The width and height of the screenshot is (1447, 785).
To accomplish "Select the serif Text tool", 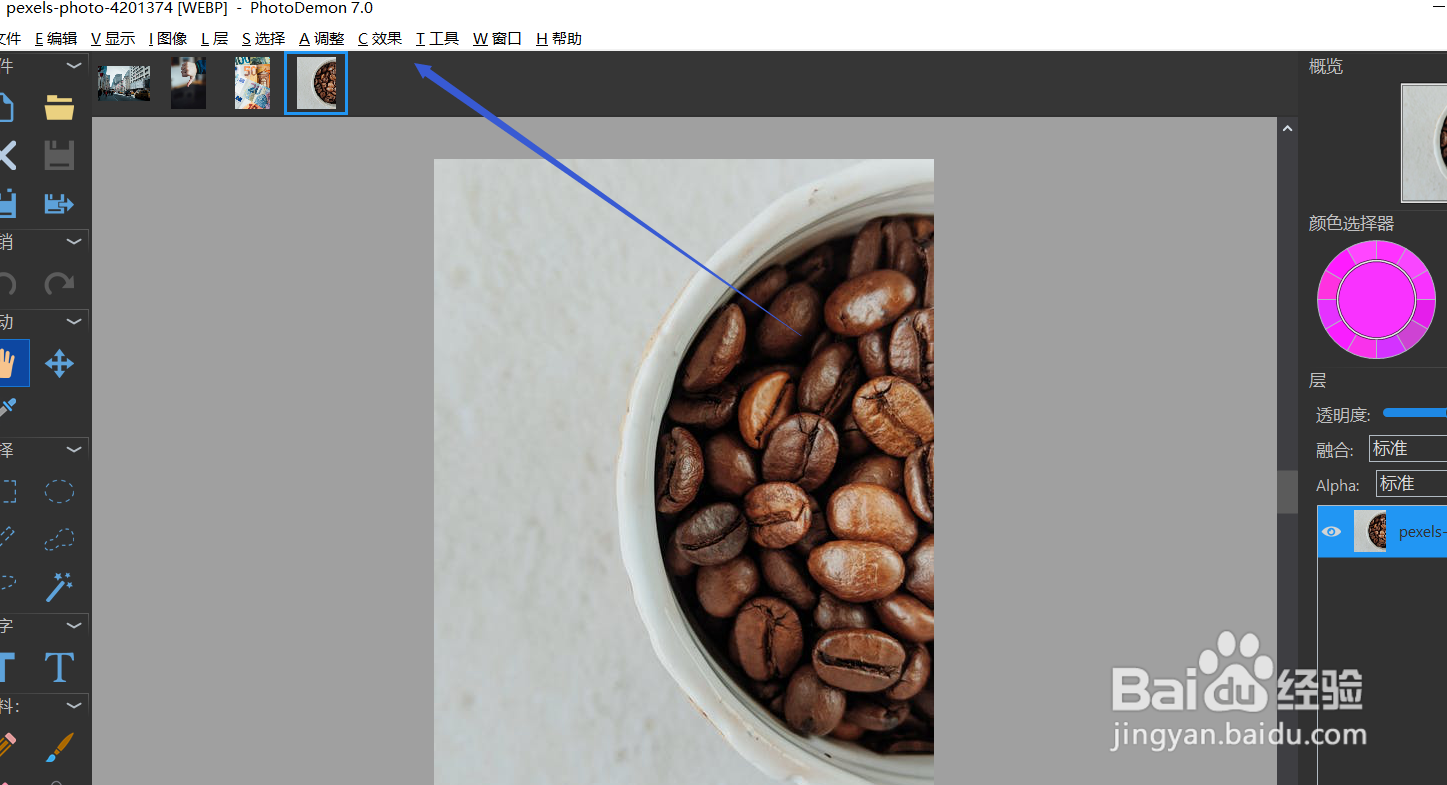I will (x=59, y=667).
